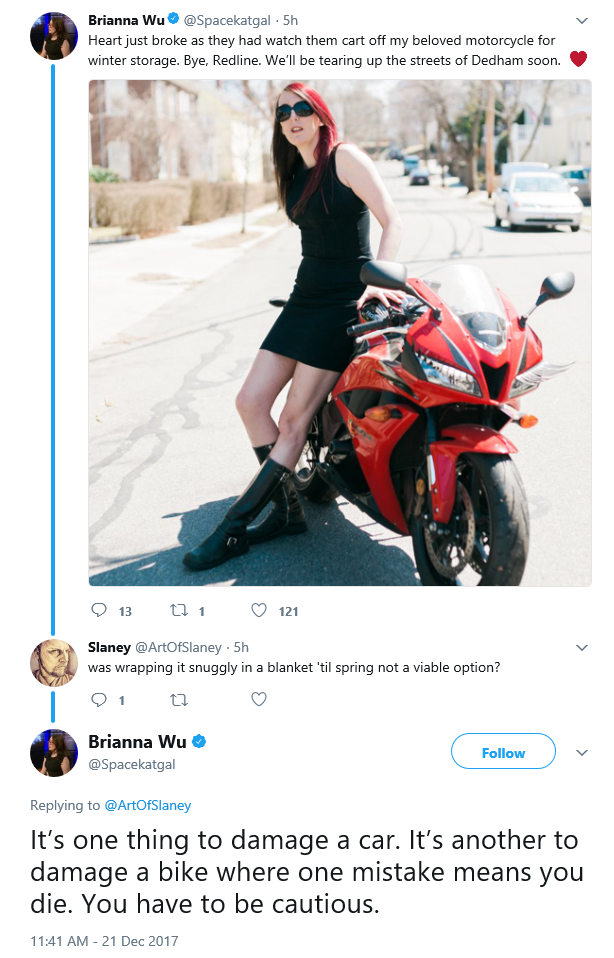This screenshot has width=614, height=958.
Task: Reply to Slaney's blanket comment
Action: tap(98, 700)
